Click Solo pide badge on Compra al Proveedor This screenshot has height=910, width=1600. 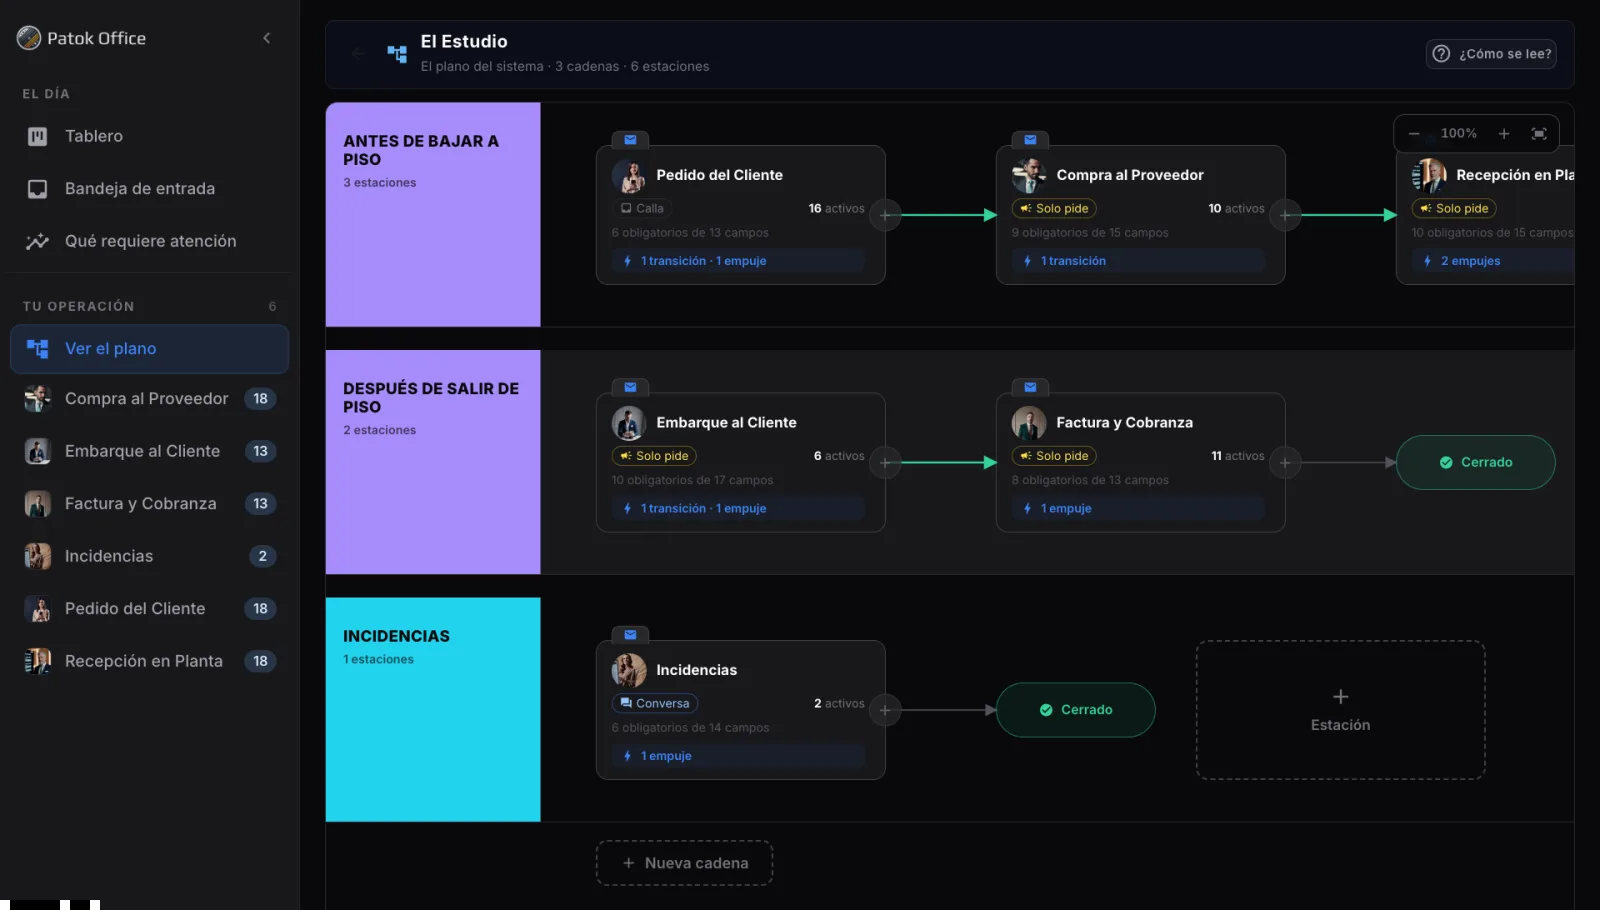pyautogui.click(x=1054, y=208)
